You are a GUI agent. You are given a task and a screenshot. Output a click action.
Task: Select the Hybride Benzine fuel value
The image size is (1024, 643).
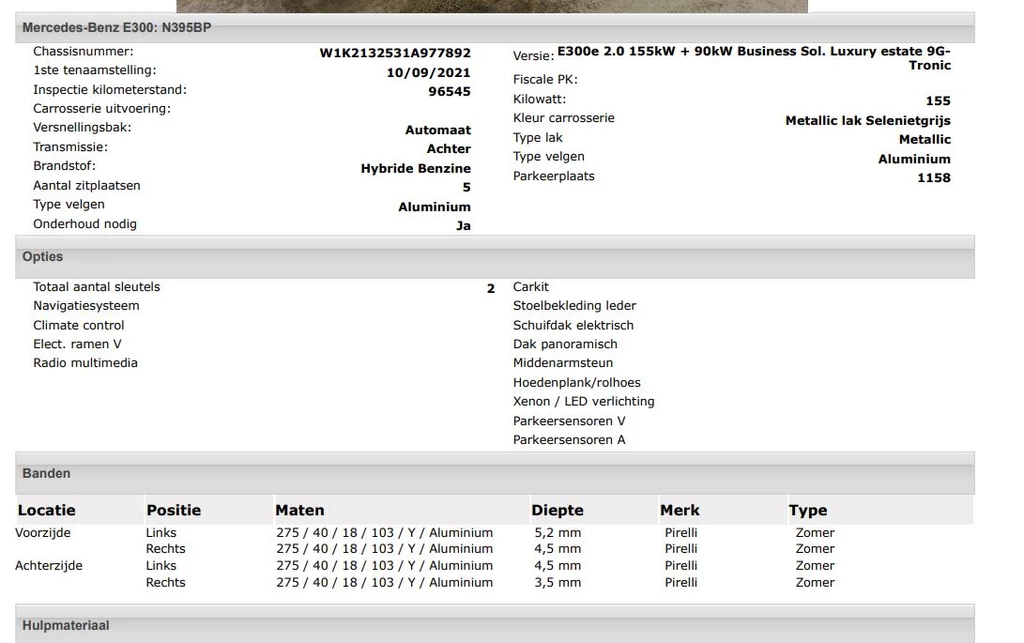pyautogui.click(x=415, y=168)
